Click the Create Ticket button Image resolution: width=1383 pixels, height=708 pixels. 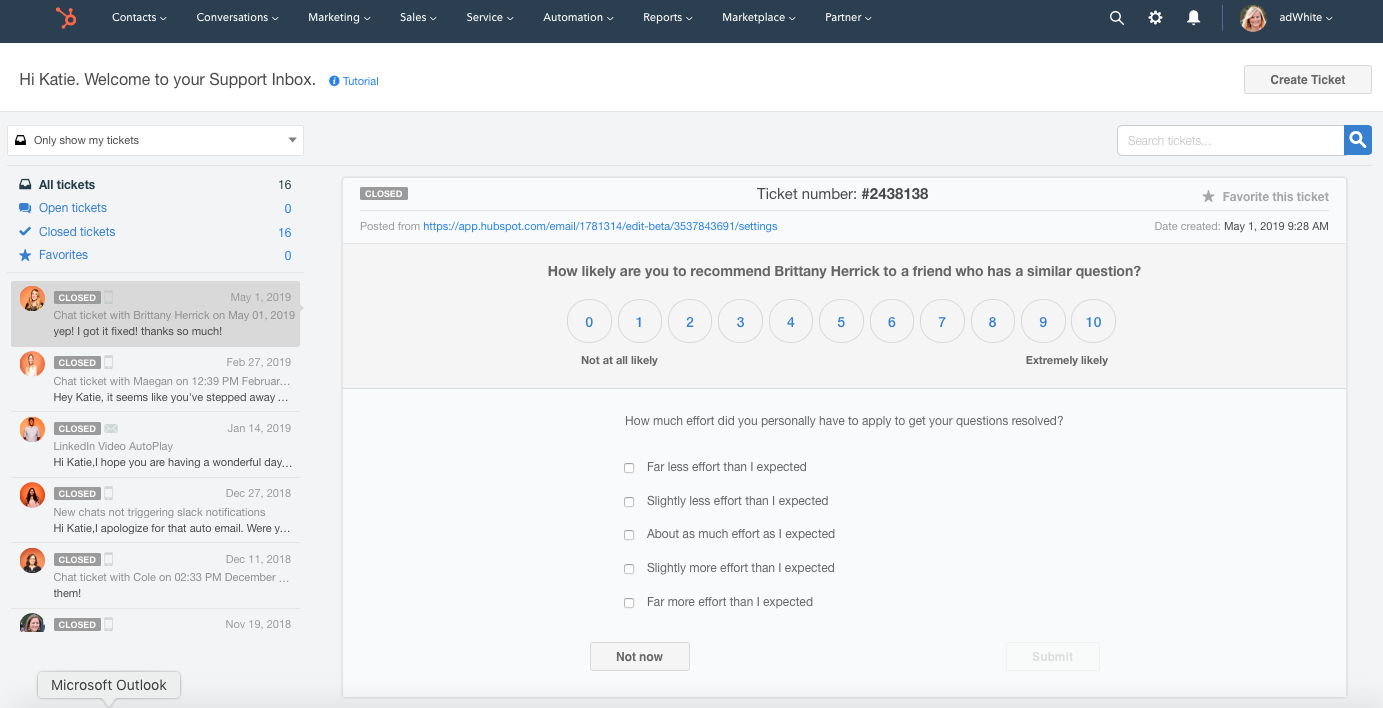[1307, 80]
